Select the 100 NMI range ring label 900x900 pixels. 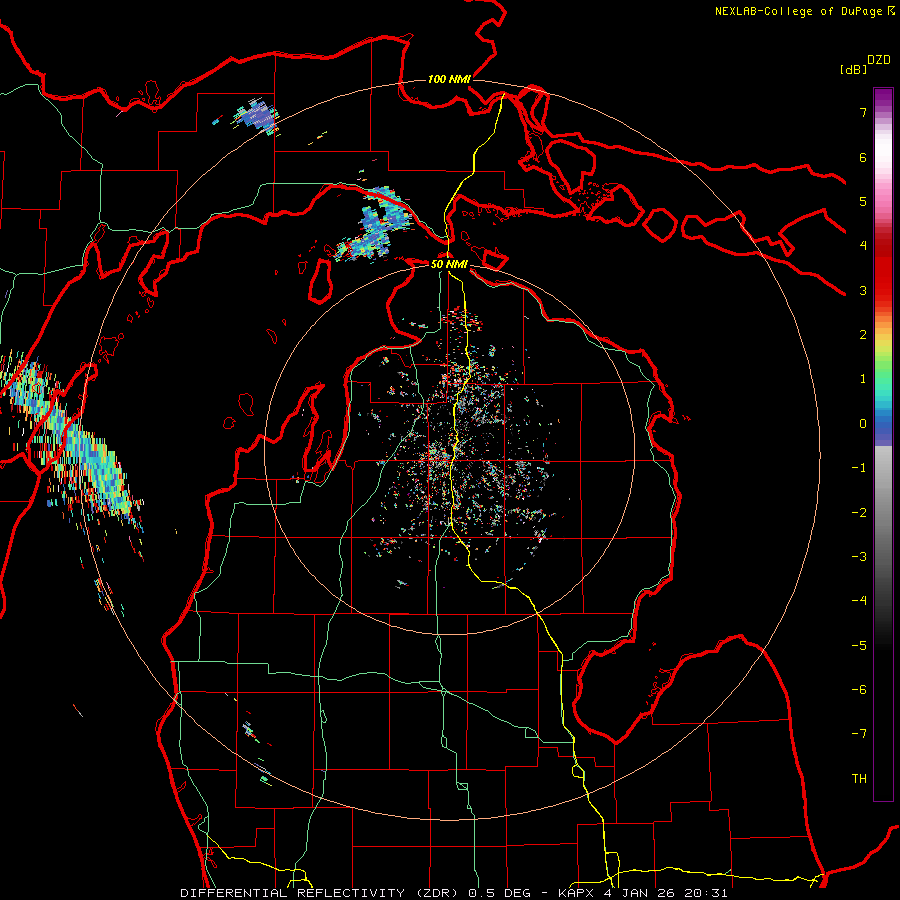tap(449, 79)
